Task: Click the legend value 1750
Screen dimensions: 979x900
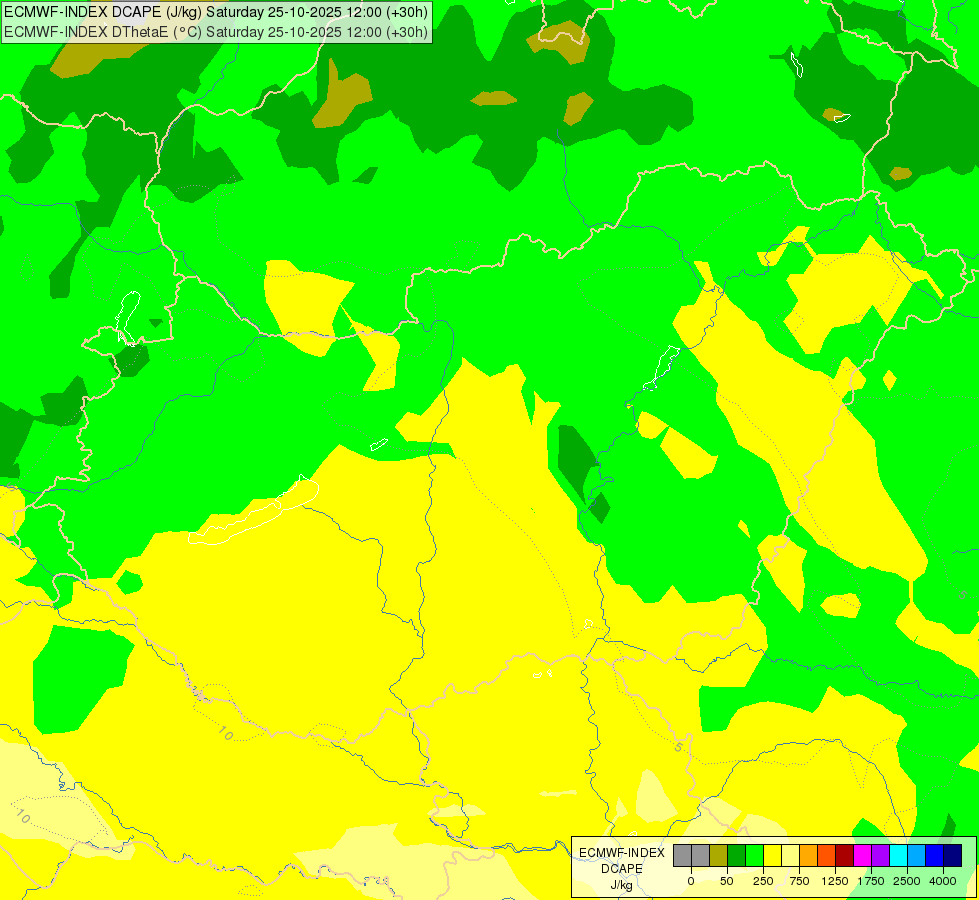Action: coord(871,881)
